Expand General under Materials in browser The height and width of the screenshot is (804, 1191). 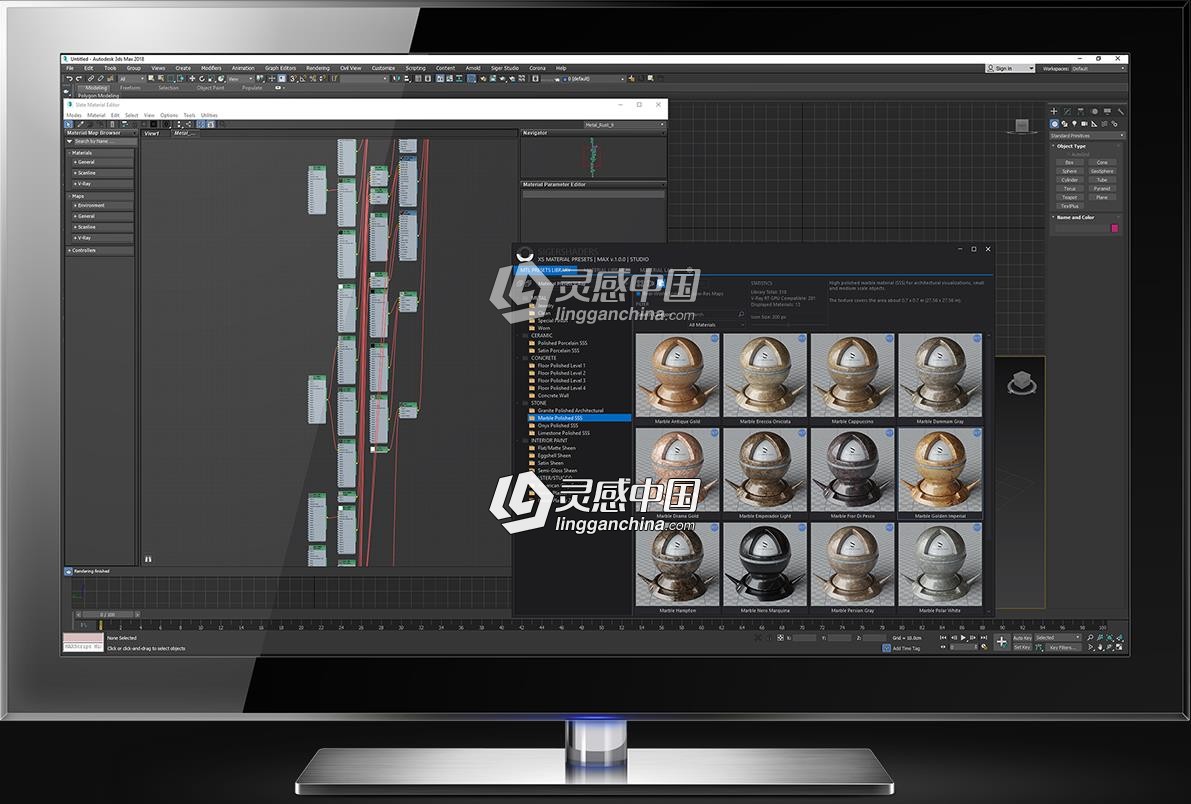[101, 162]
